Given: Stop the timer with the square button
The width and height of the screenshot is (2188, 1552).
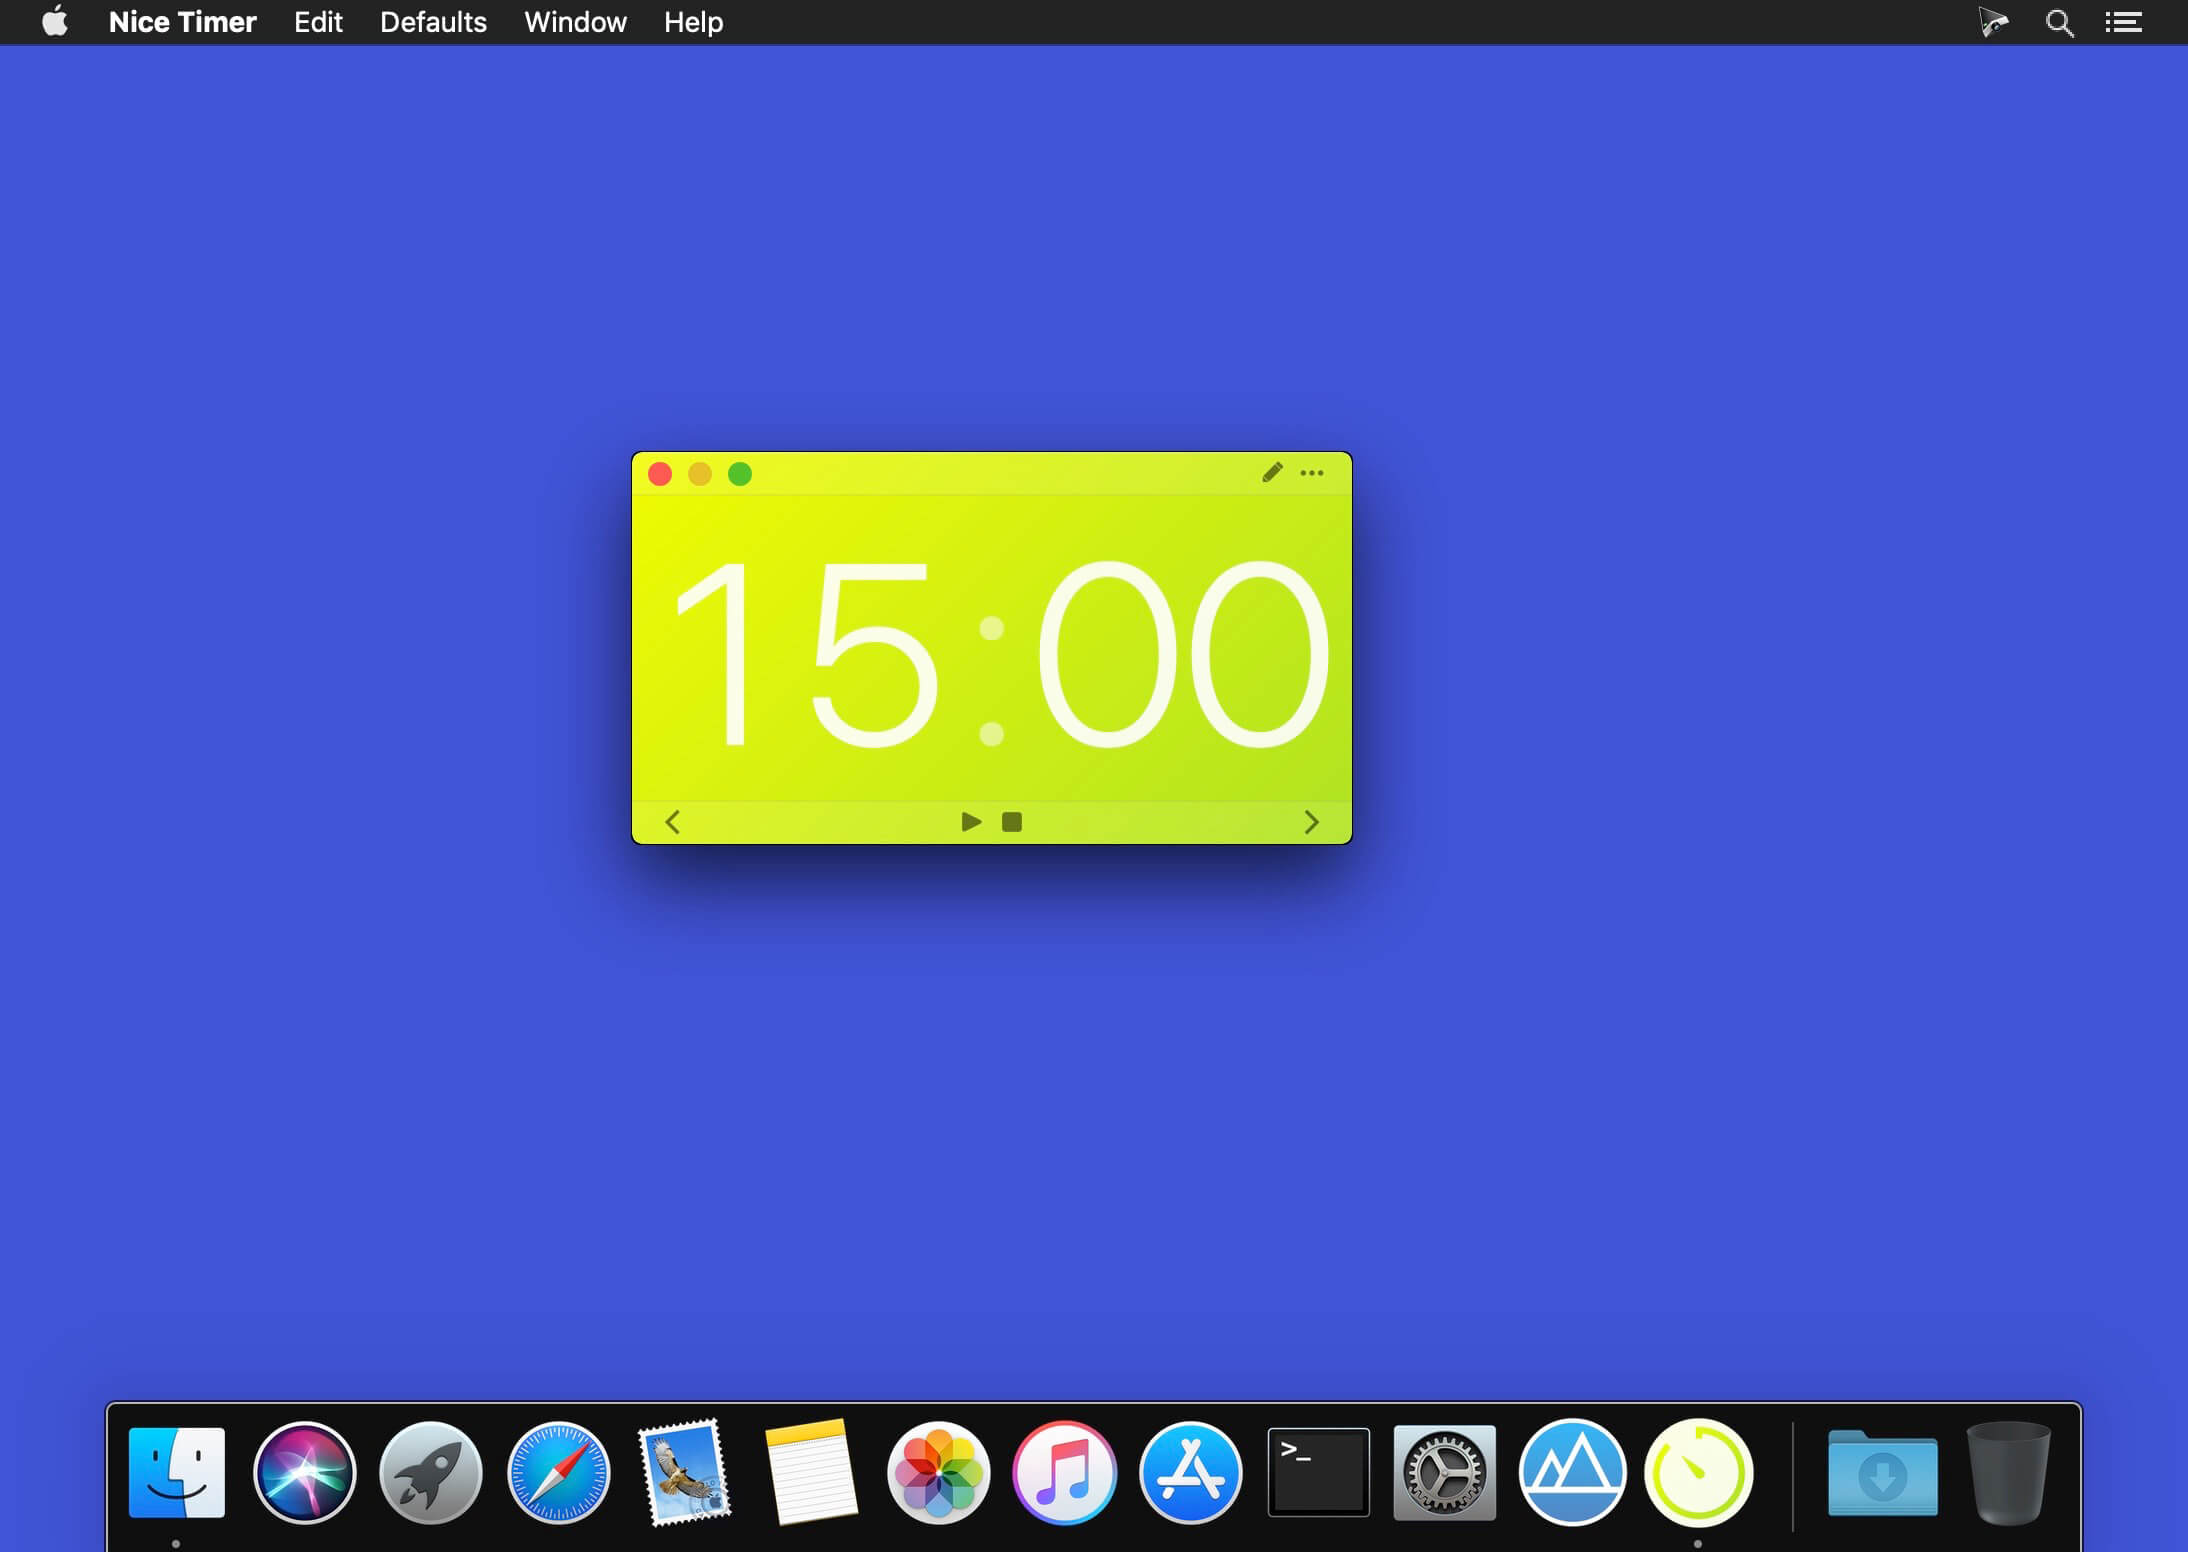Looking at the screenshot, I should click(x=1012, y=822).
